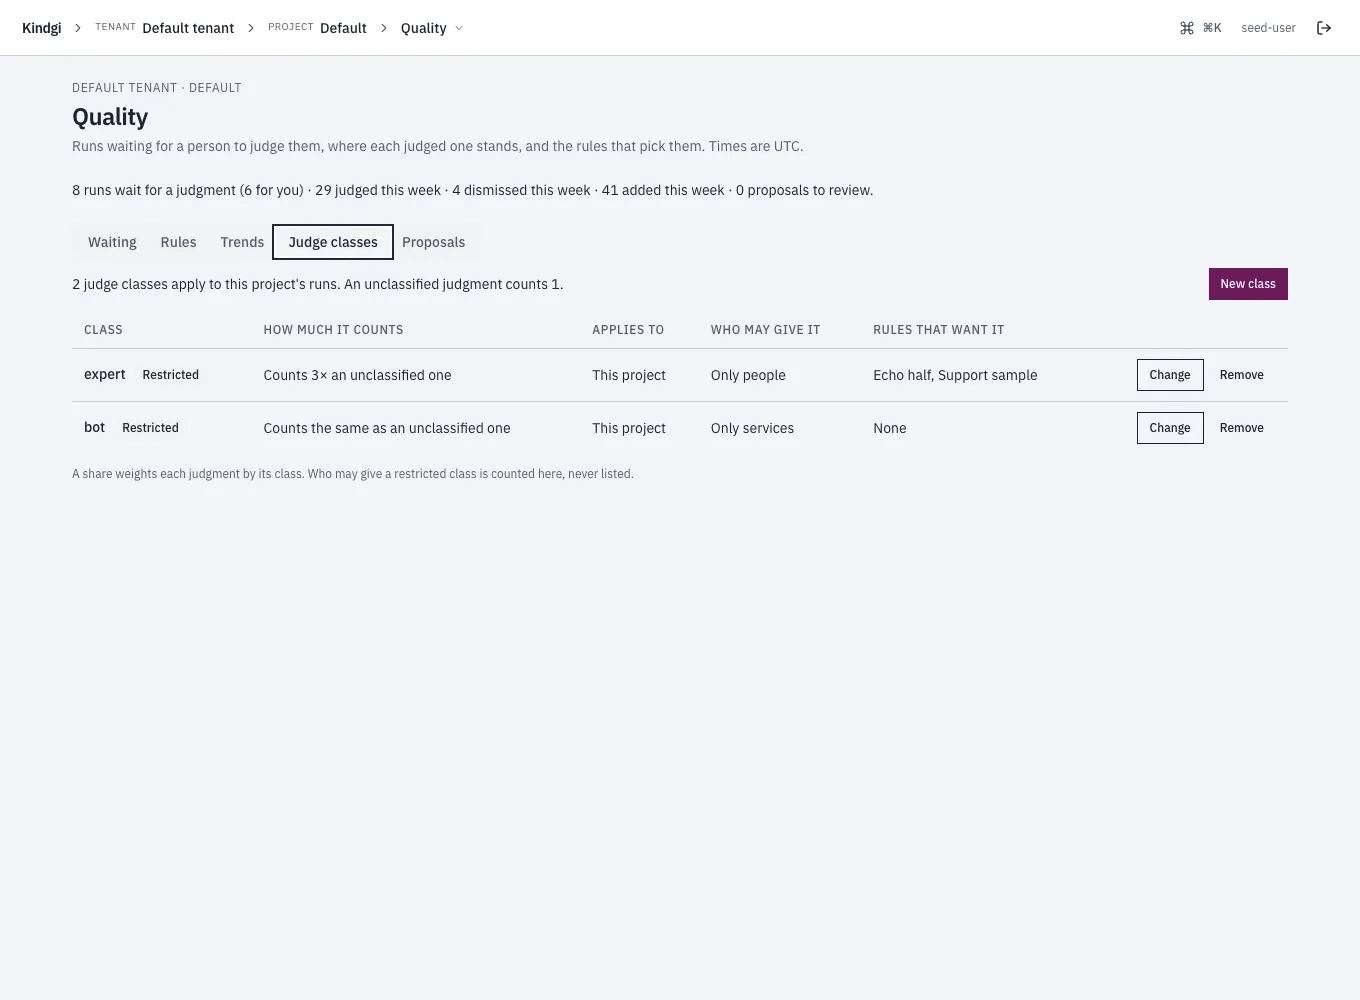The height and width of the screenshot is (1000, 1360).
Task: Go to the Kindgi home breadcrumb
Action: [x=42, y=28]
